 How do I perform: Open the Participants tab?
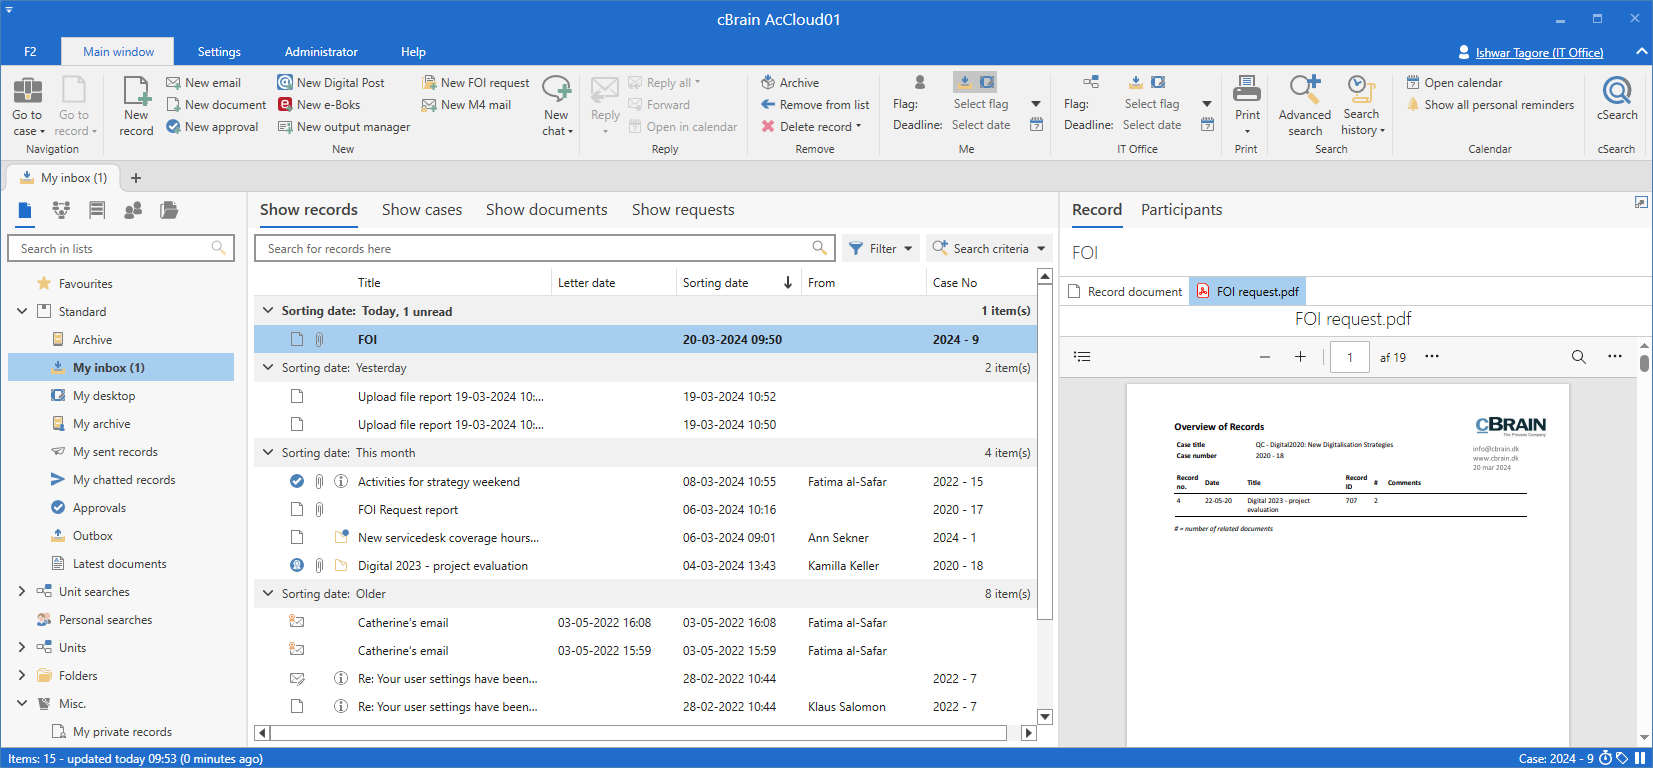1182,210
